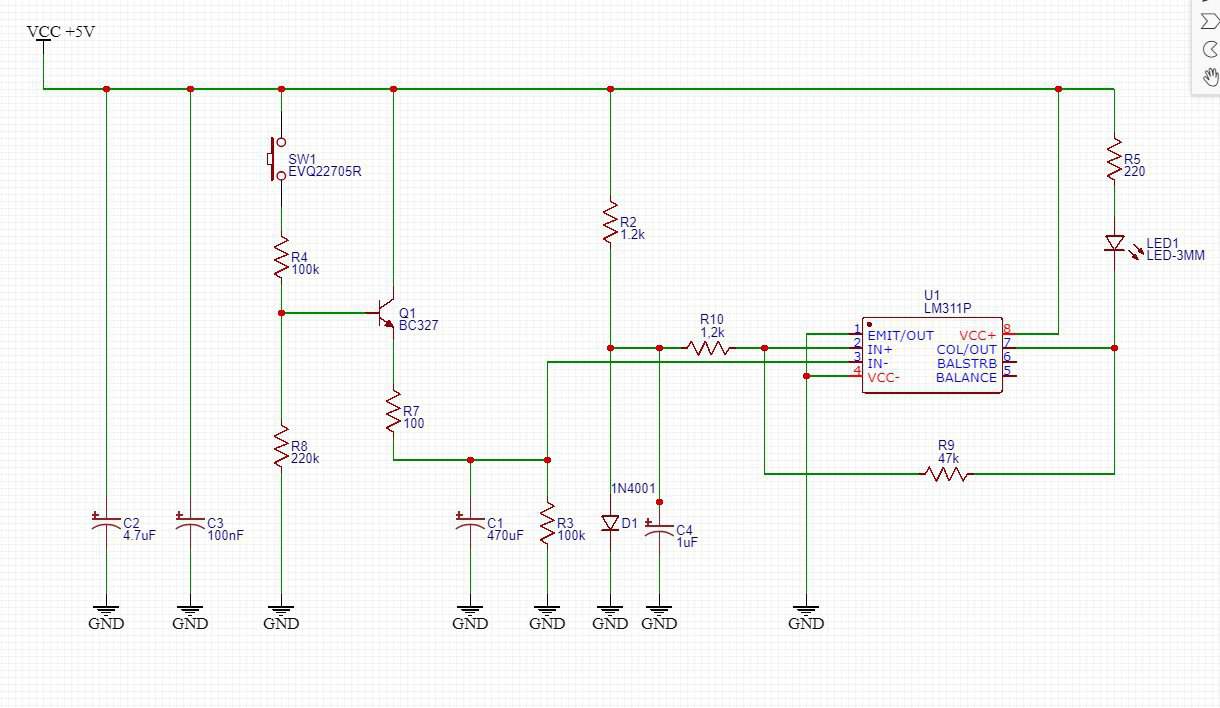Click the R9 47k feedback resistor
The width and height of the screenshot is (1220, 708).
(946, 474)
